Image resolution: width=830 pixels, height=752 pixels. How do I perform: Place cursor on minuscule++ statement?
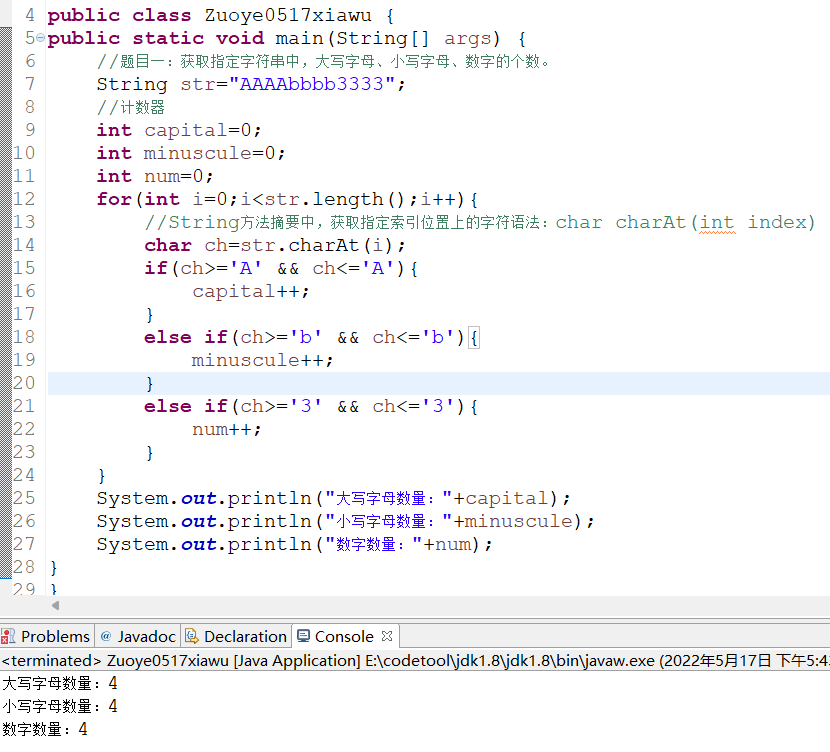coord(262,360)
